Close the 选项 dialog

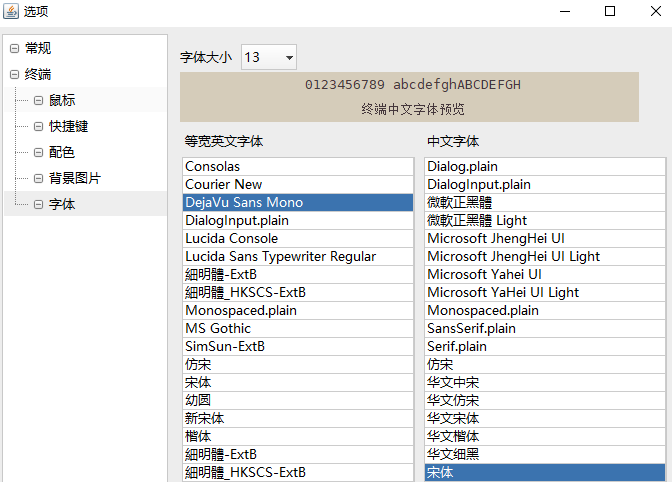(656, 11)
